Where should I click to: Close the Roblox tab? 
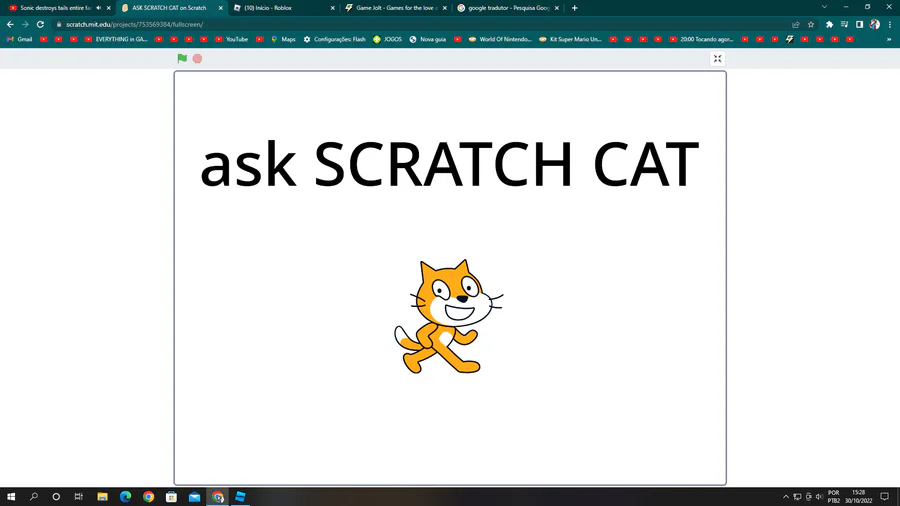tap(332, 8)
